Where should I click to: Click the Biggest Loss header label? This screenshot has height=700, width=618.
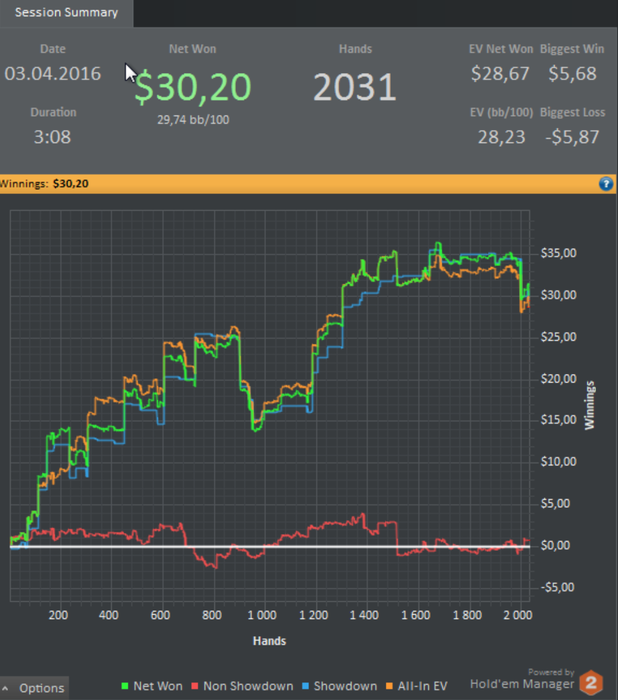click(x=572, y=112)
